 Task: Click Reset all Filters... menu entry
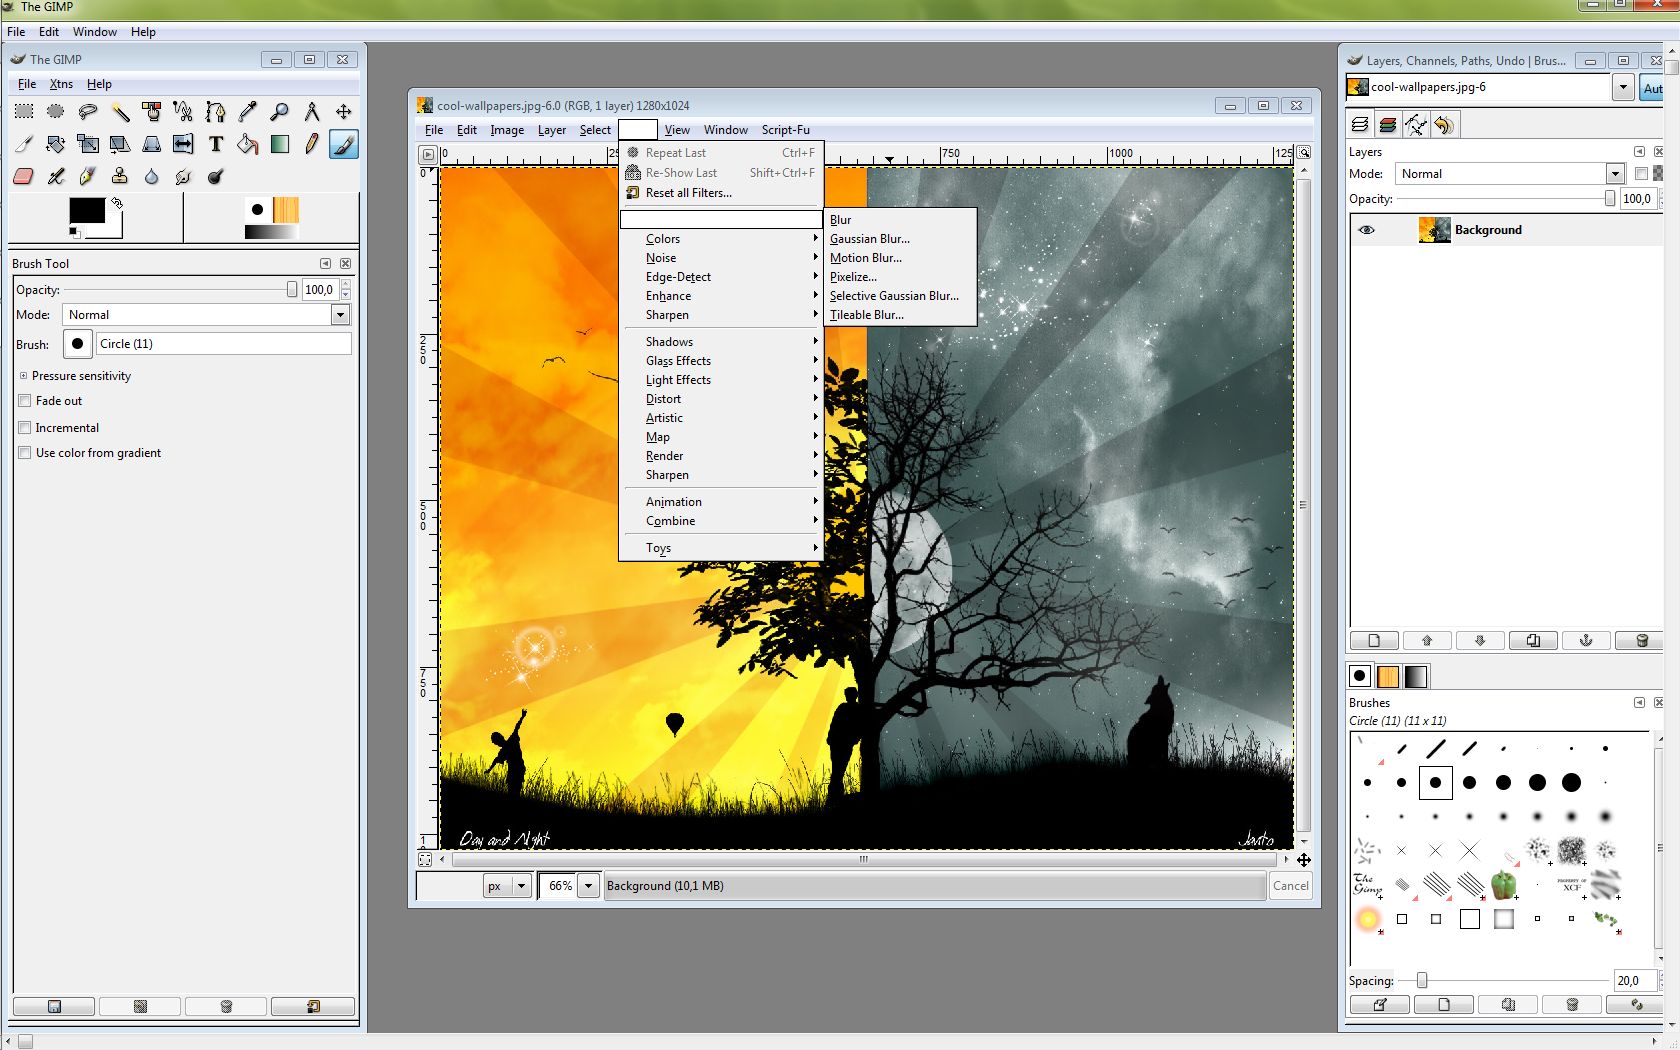(x=720, y=193)
